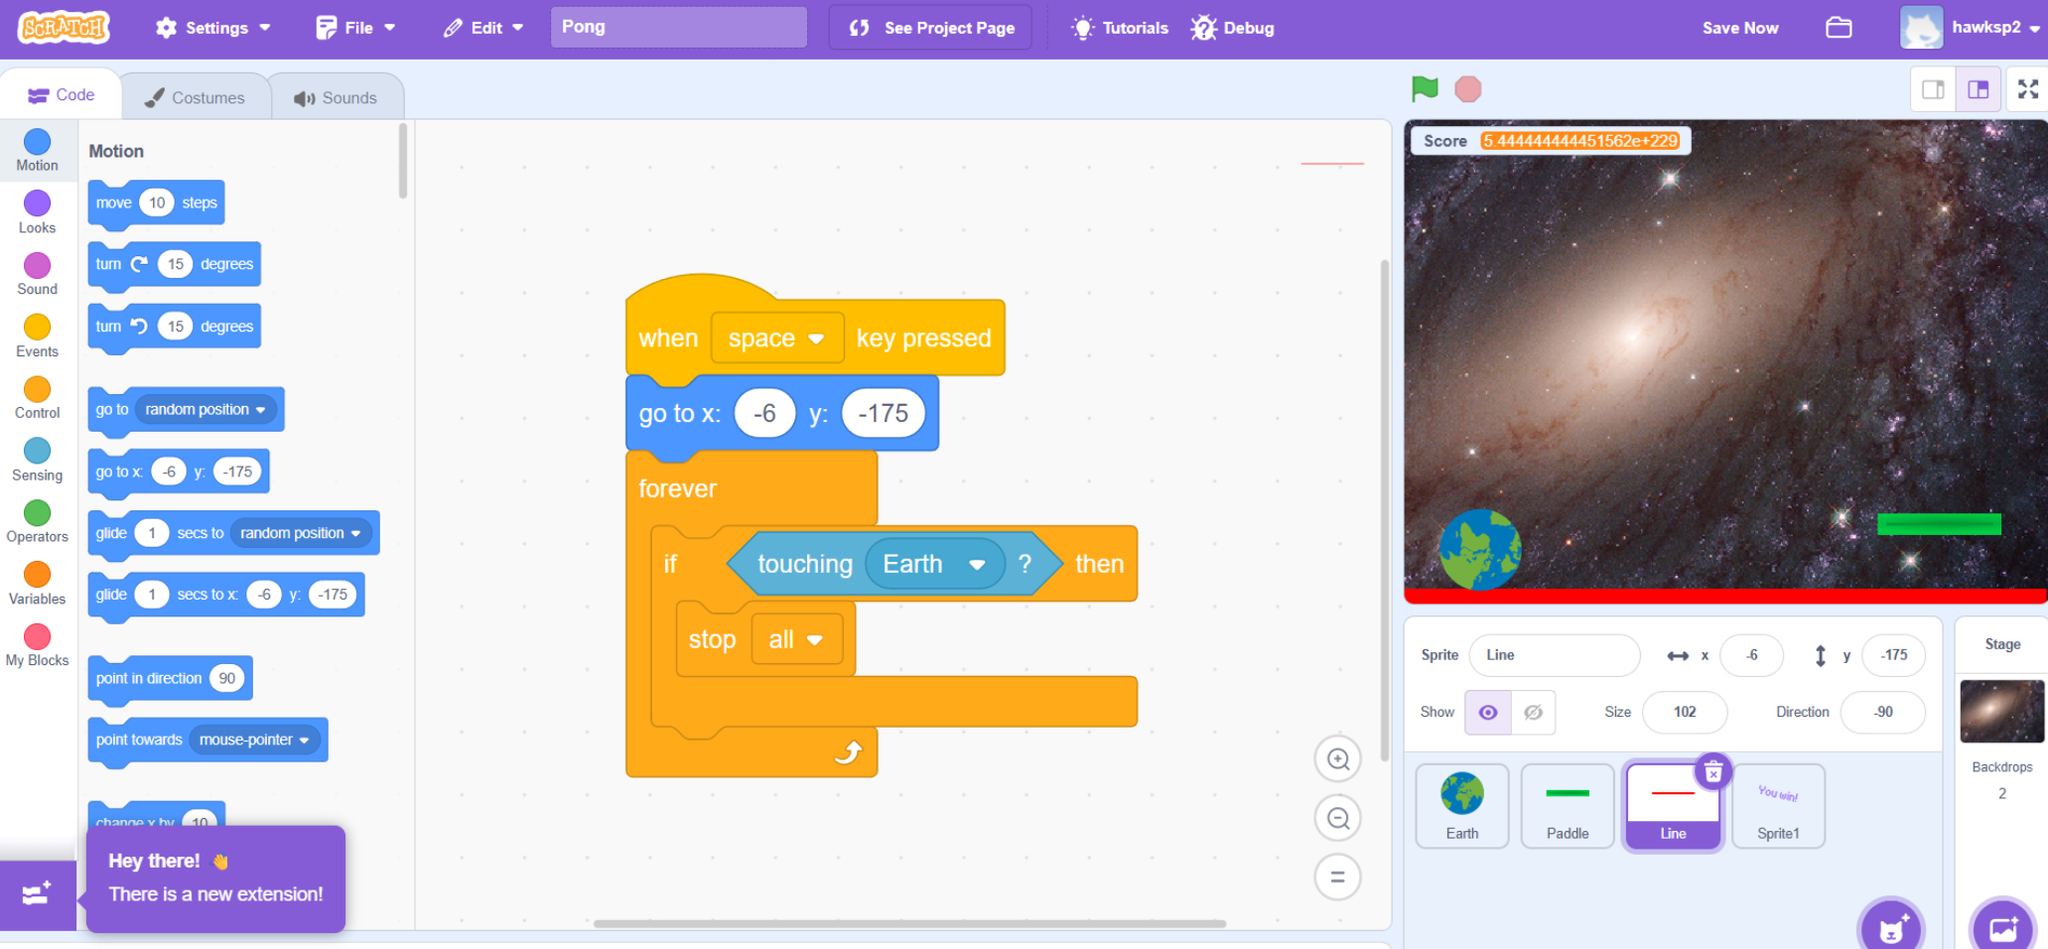Image resolution: width=2048 pixels, height=949 pixels.
Task: Open the space key dropdown in hat block
Action: 816,339
